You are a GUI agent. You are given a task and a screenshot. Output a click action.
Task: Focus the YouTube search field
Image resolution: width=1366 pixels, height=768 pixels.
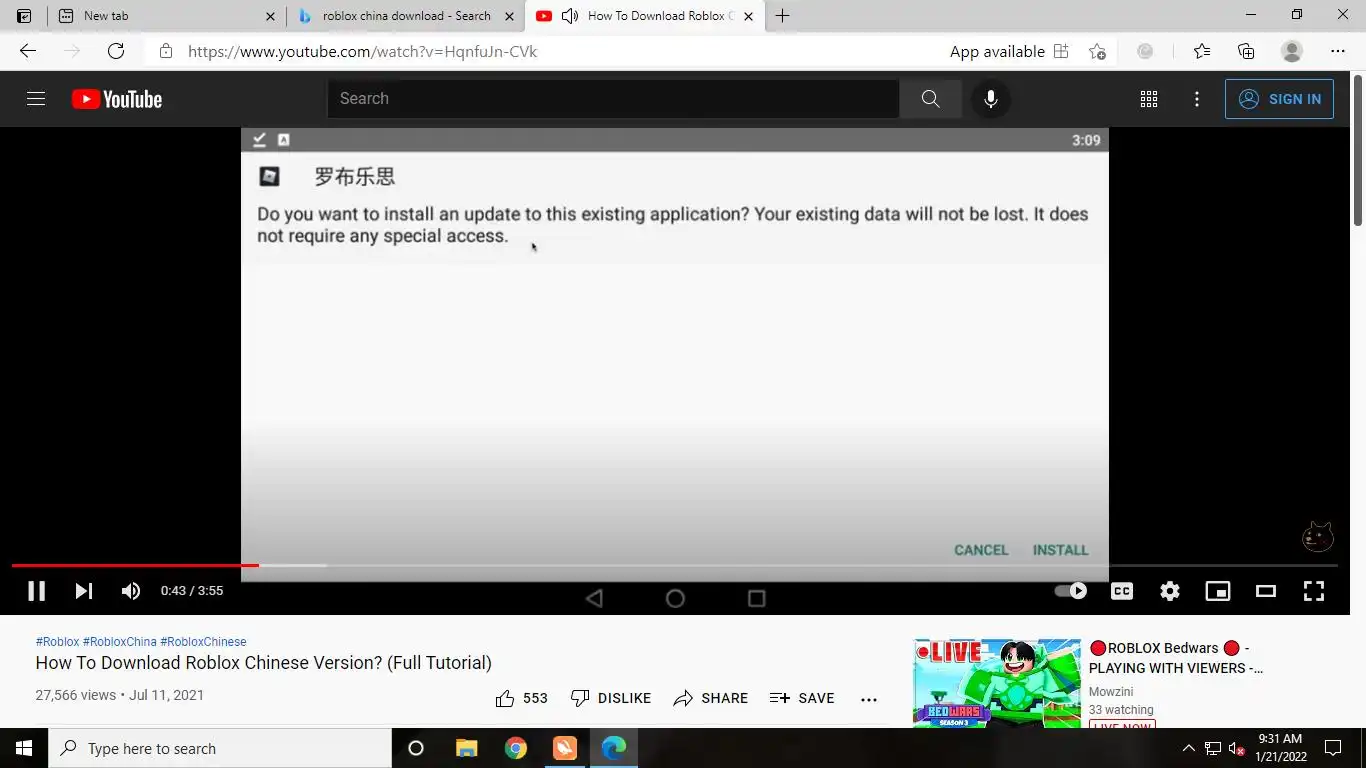click(613, 99)
